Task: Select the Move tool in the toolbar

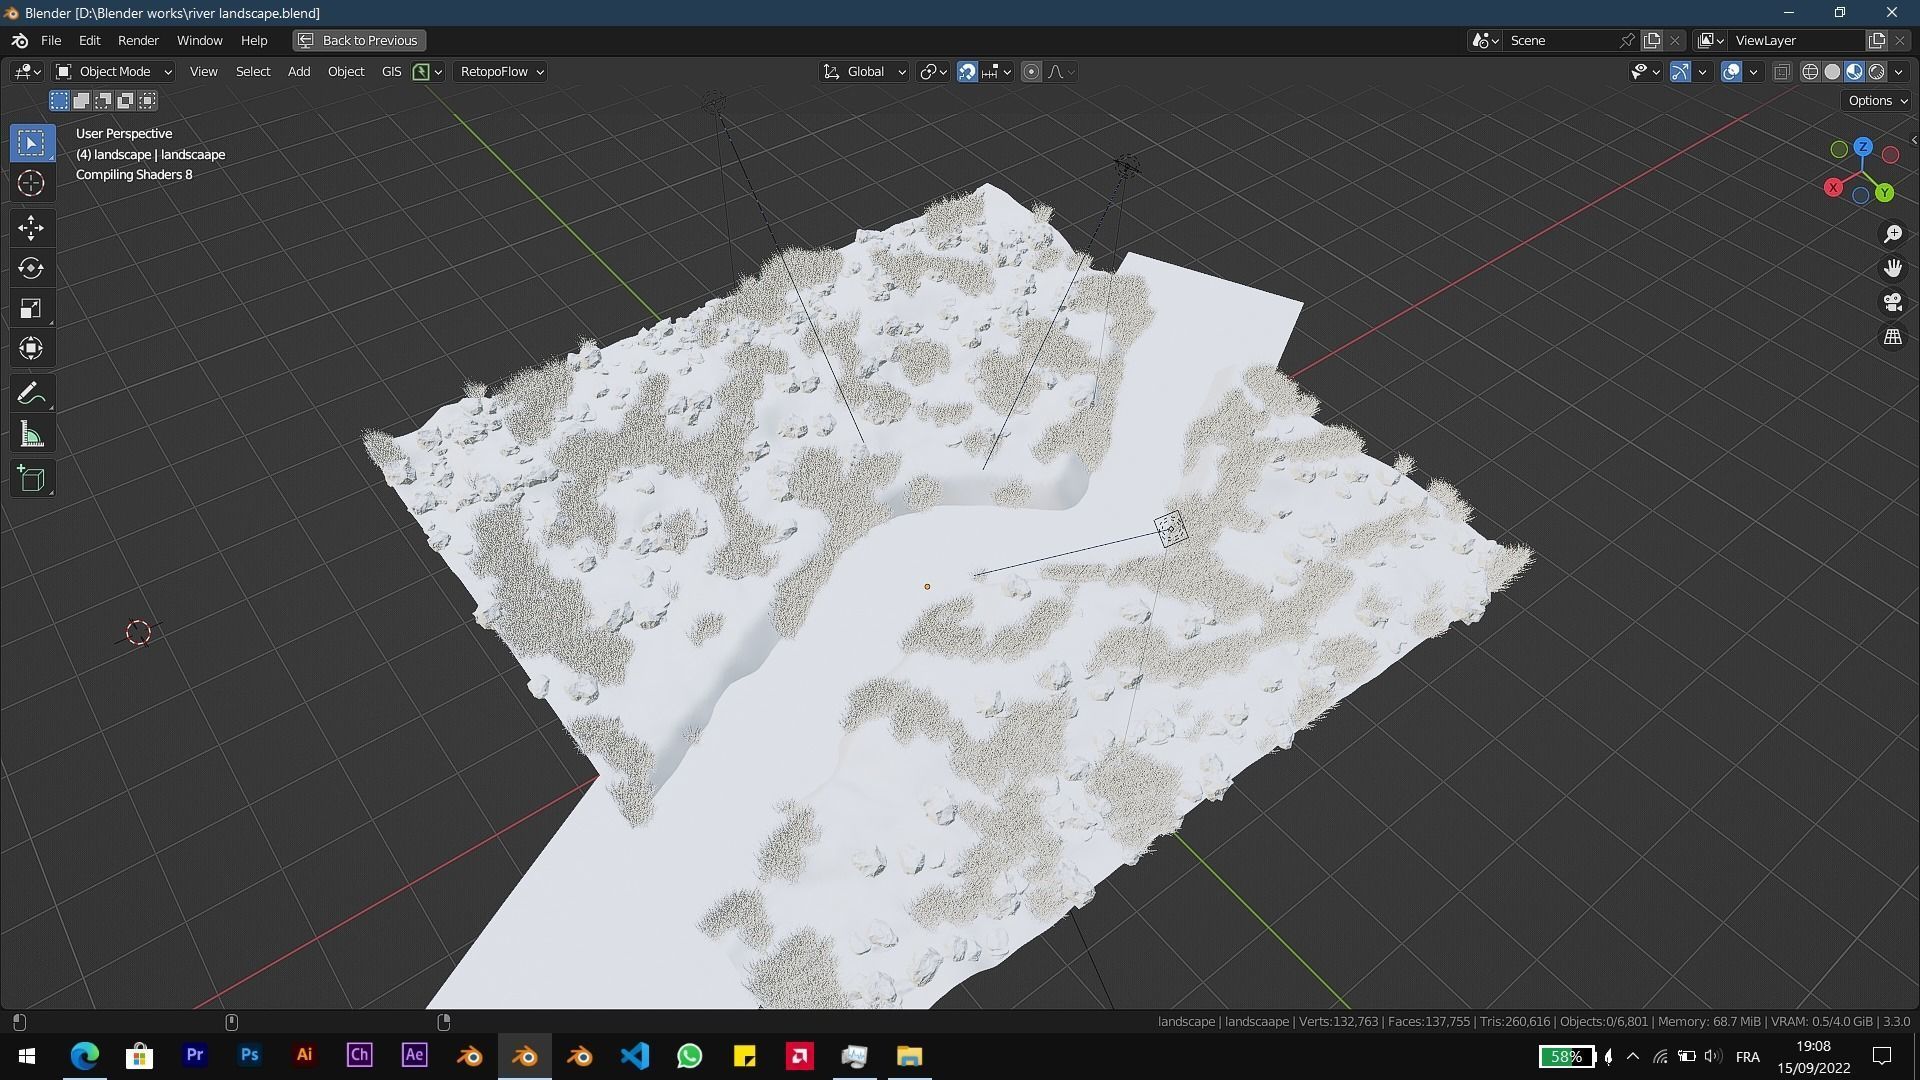Action: (x=31, y=228)
